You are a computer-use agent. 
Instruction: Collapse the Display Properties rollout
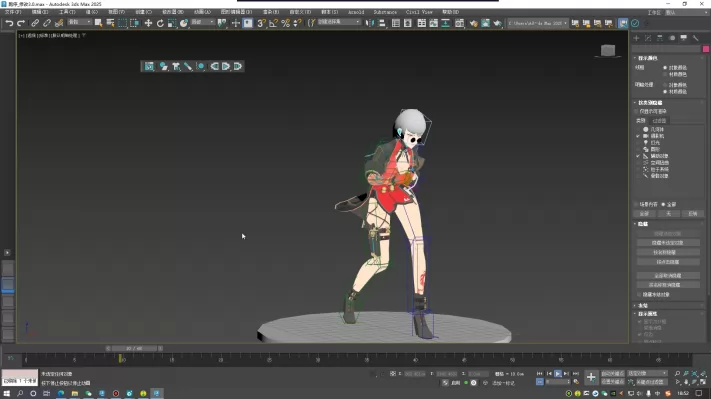[648, 314]
